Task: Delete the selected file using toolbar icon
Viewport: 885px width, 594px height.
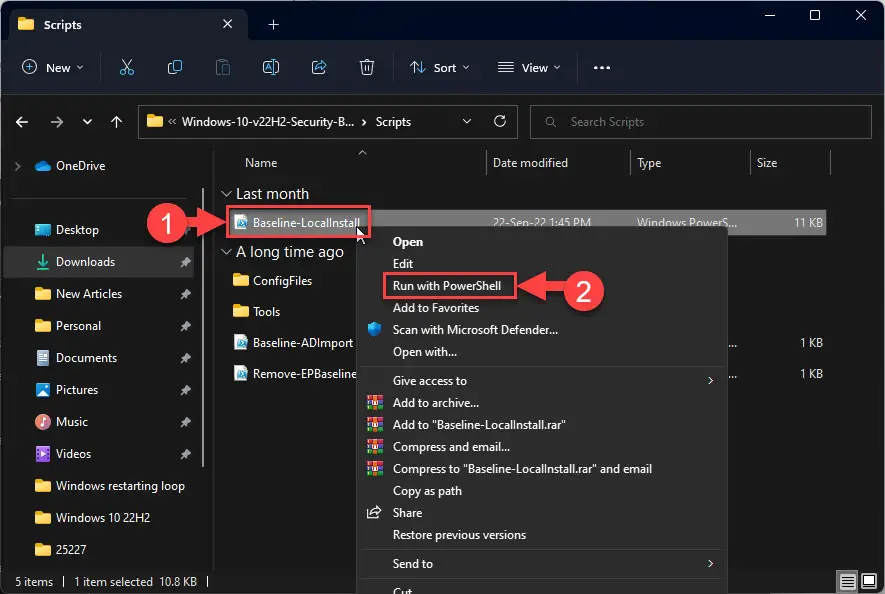Action: click(x=367, y=67)
